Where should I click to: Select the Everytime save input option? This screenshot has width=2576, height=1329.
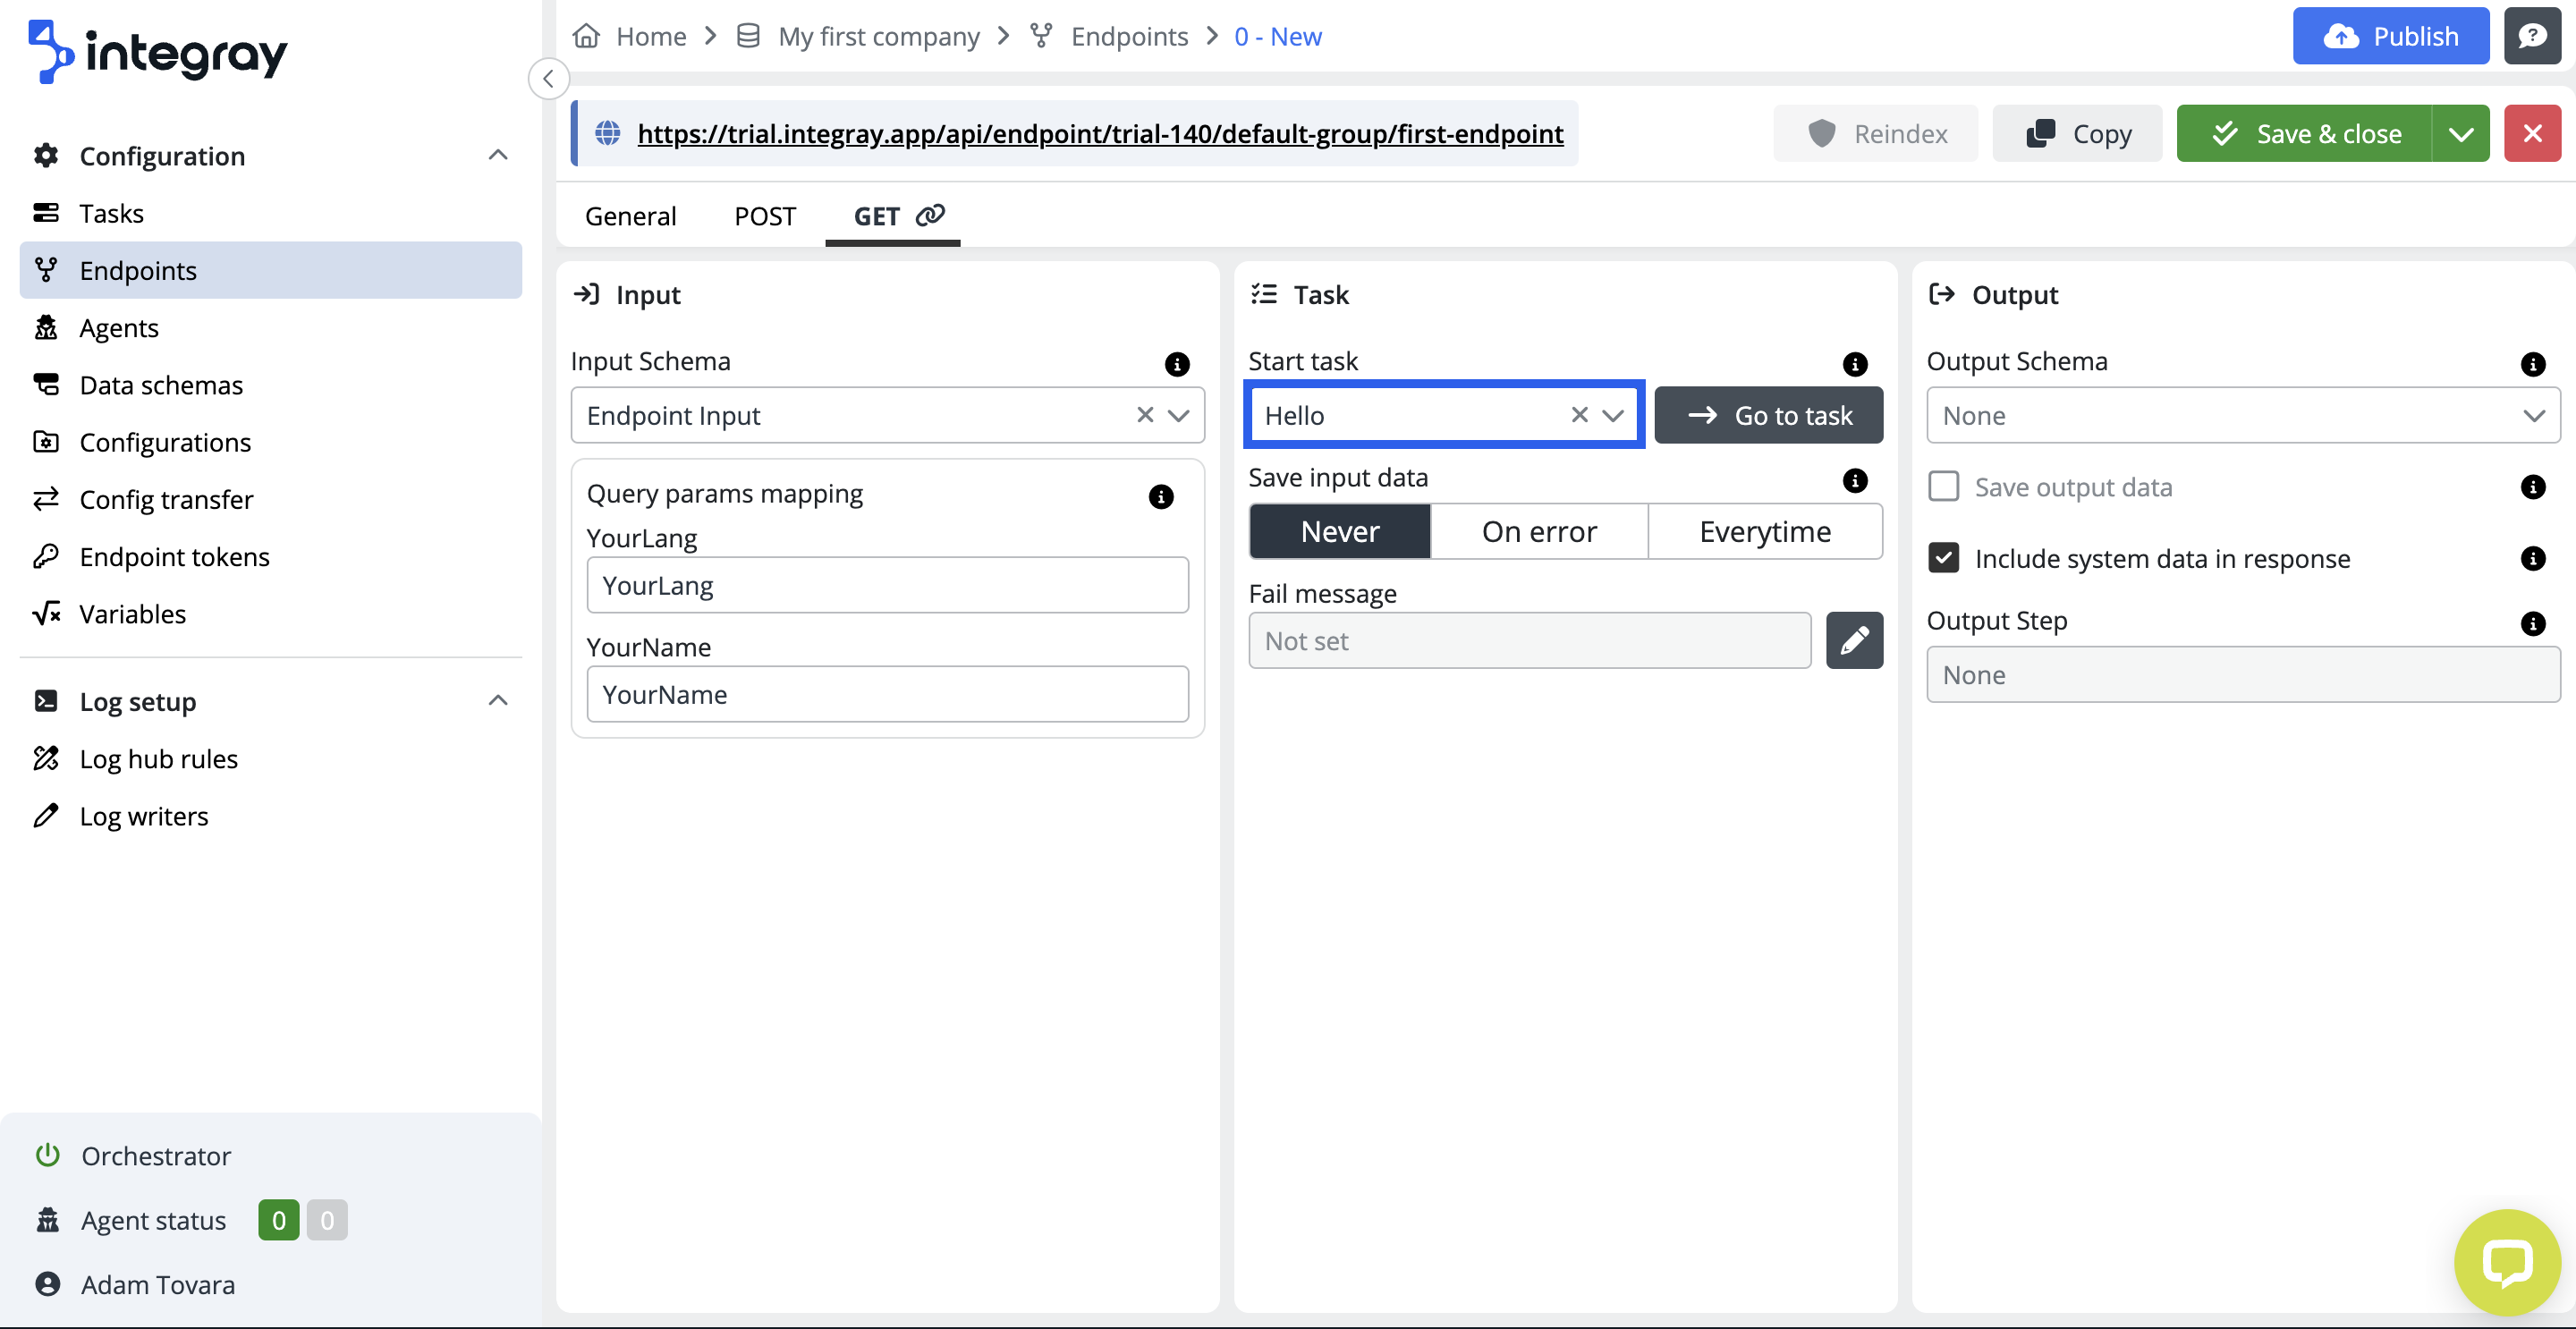point(1764,531)
